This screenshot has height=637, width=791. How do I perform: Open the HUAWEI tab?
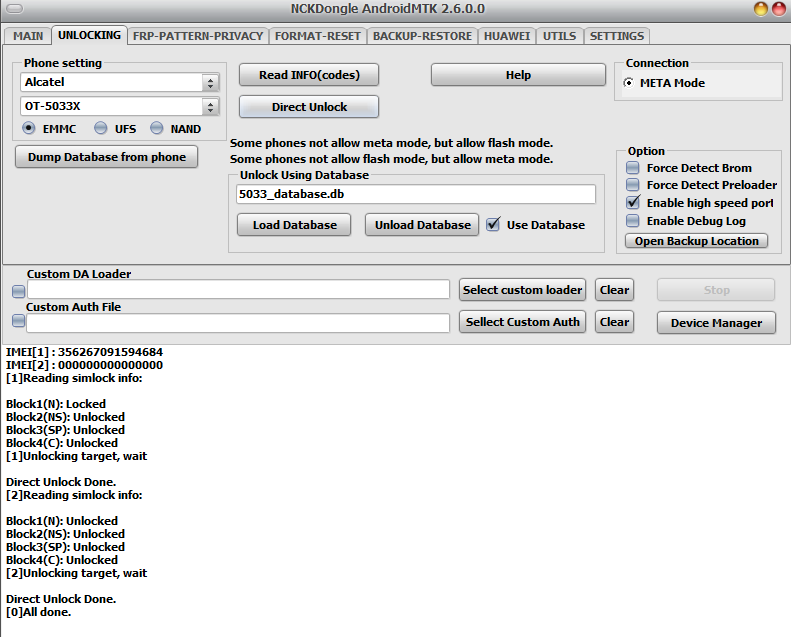click(506, 36)
